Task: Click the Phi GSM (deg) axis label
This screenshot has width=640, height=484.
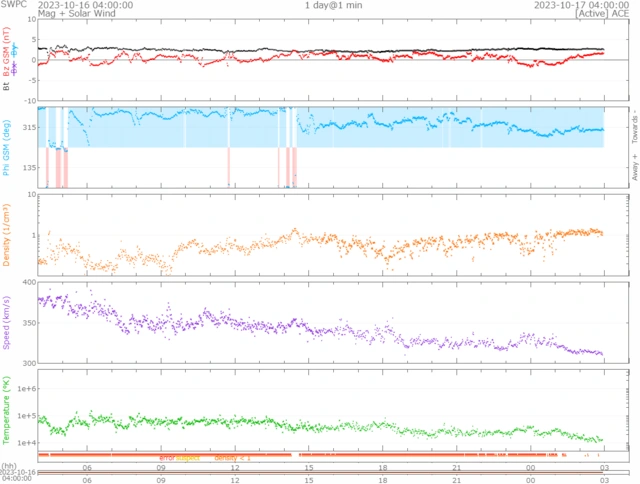Action: click(9, 149)
